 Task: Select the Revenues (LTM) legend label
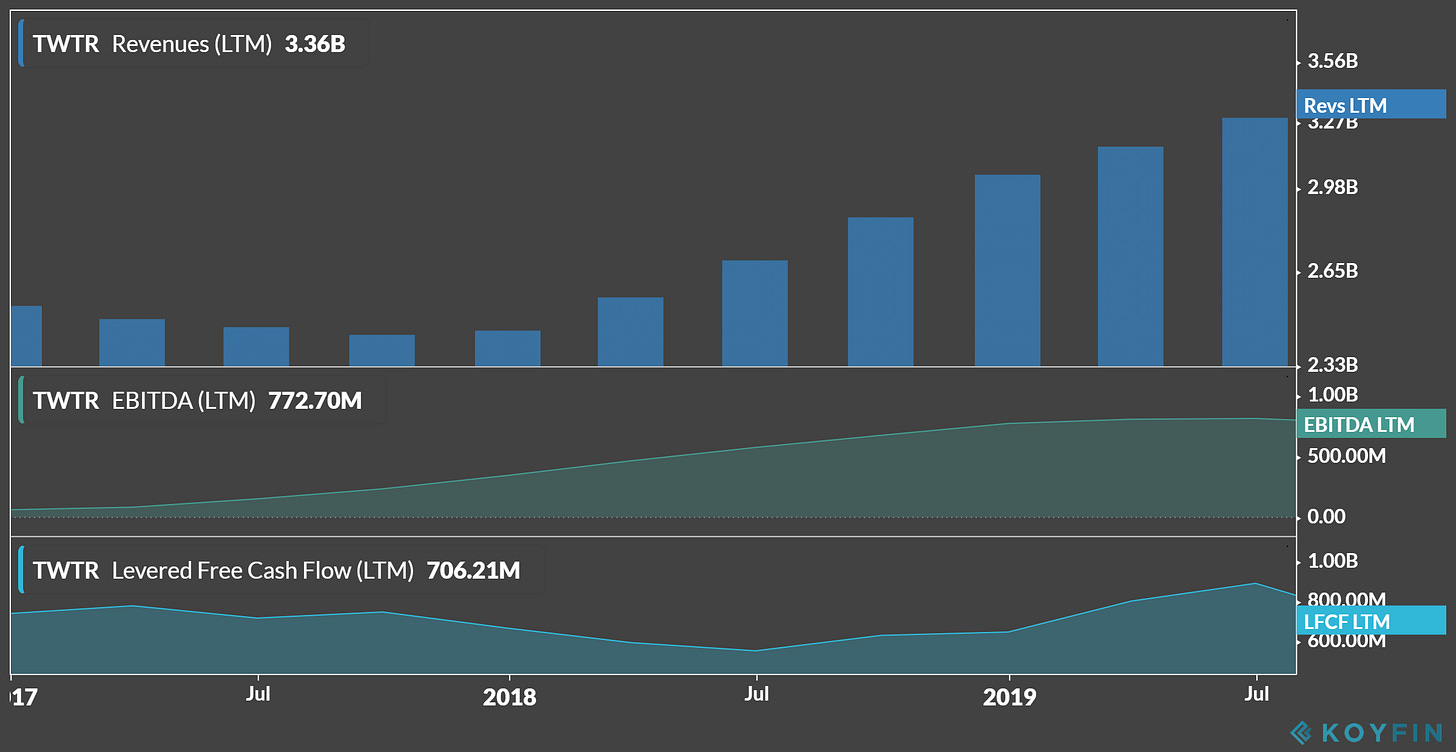tap(192, 44)
